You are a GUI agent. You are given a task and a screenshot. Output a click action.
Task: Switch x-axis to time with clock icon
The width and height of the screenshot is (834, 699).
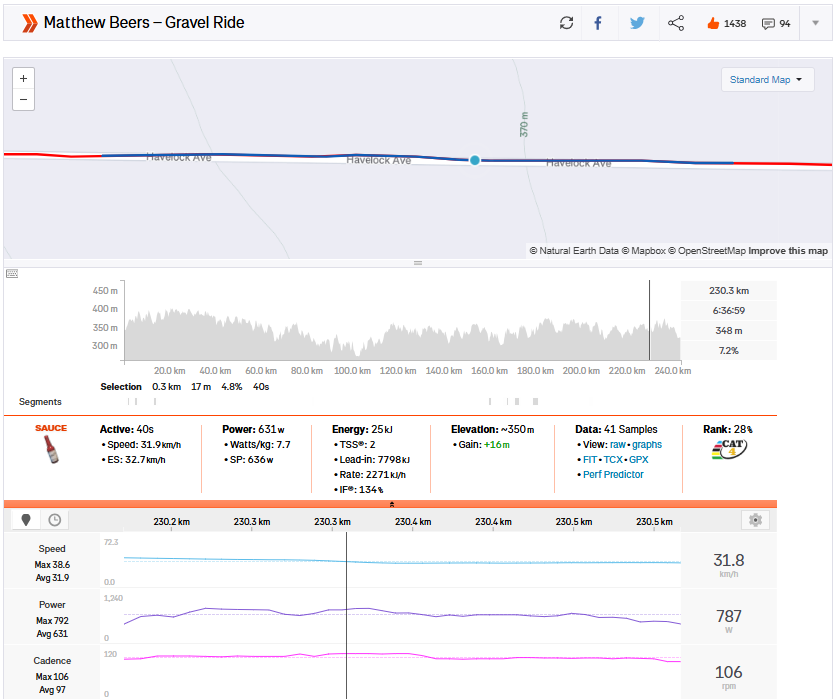[54, 520]
